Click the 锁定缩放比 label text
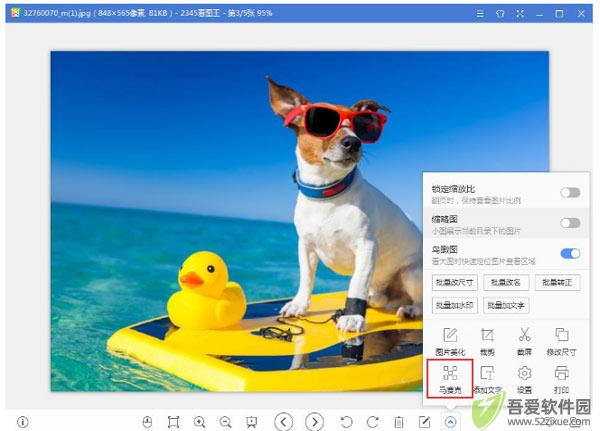 click(x=453, y=189)
